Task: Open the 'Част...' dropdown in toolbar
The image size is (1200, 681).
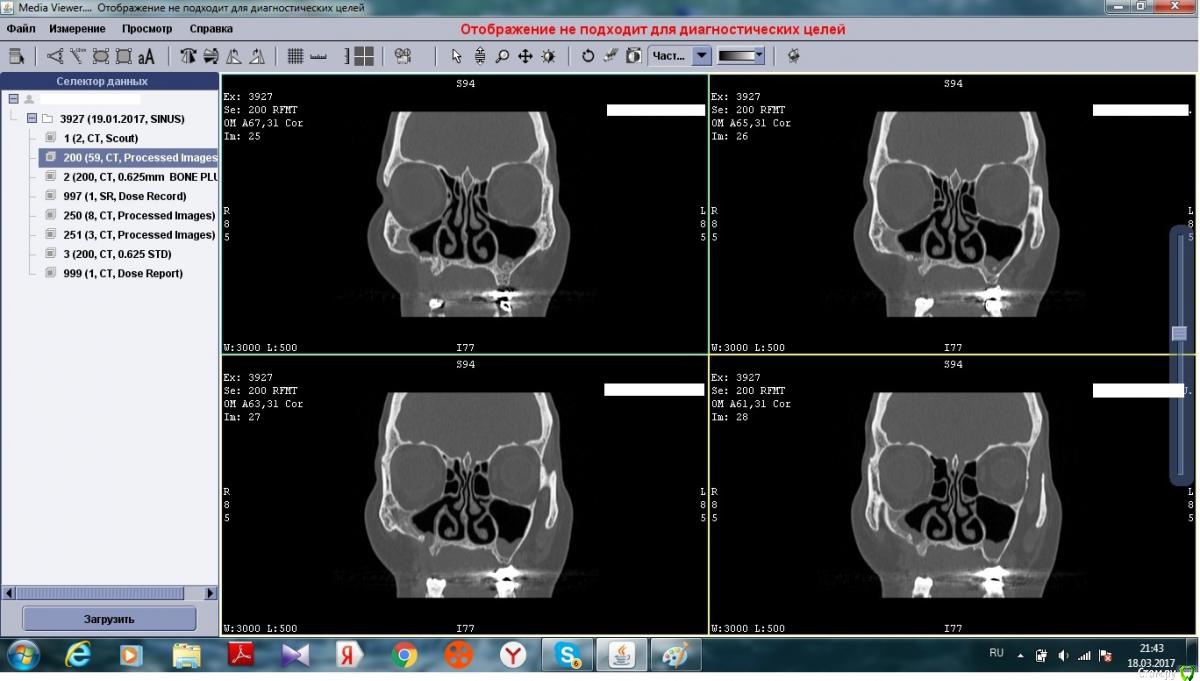Action: (701, 56)
